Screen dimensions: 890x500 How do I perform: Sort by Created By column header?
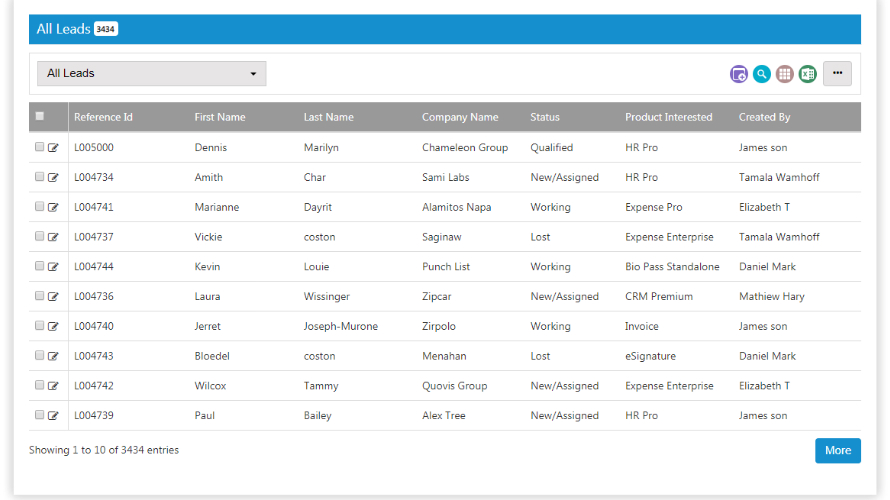(x=764, y=117)
